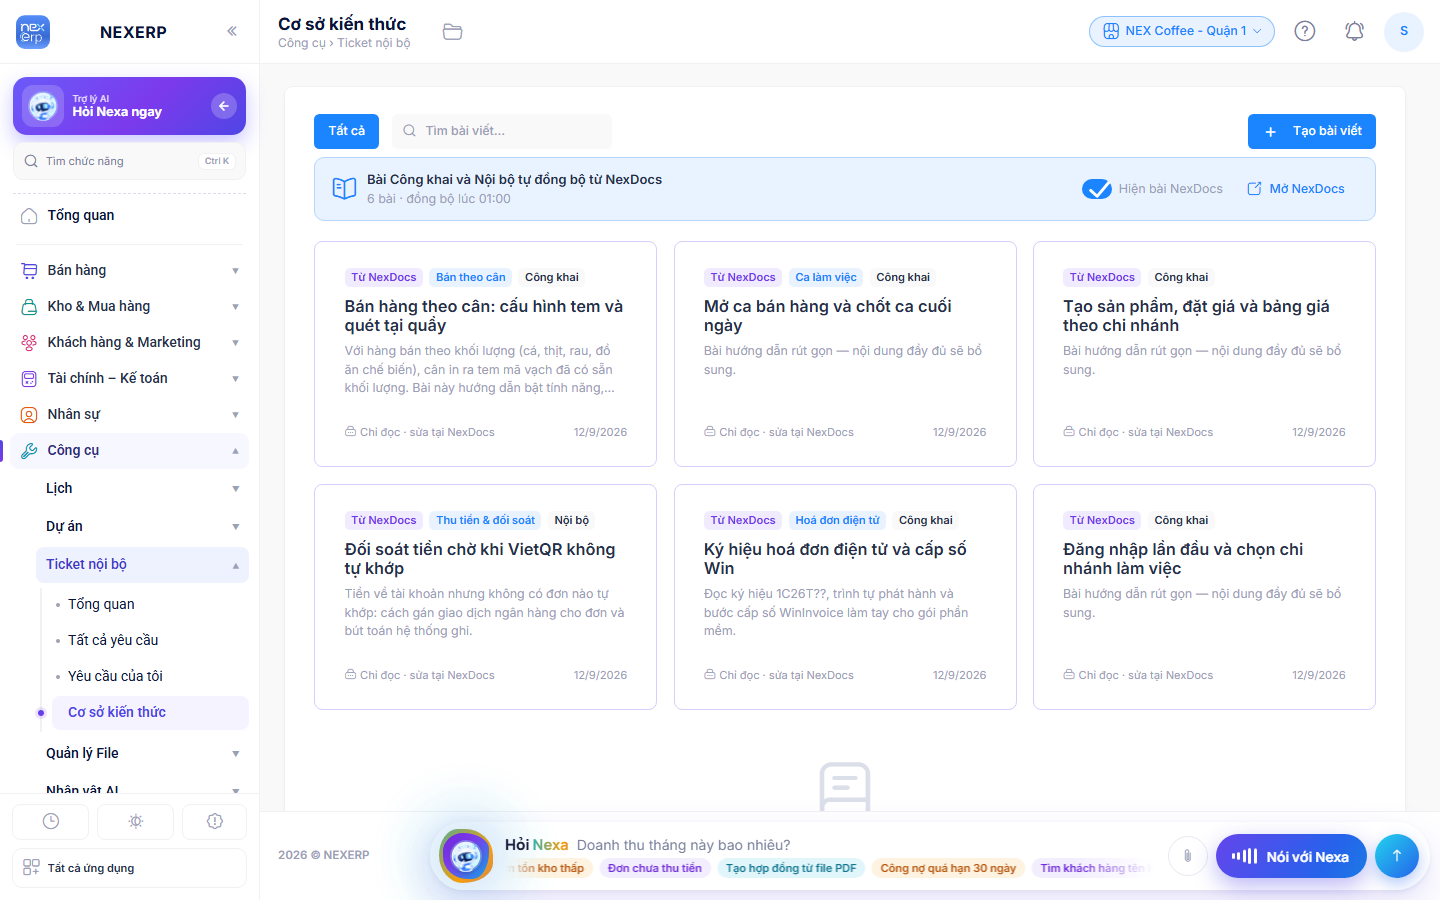Expand the Dự án submenu arrow
Image resolution: width=1440 pixels, height=900 pixels.
coord(236,527)
